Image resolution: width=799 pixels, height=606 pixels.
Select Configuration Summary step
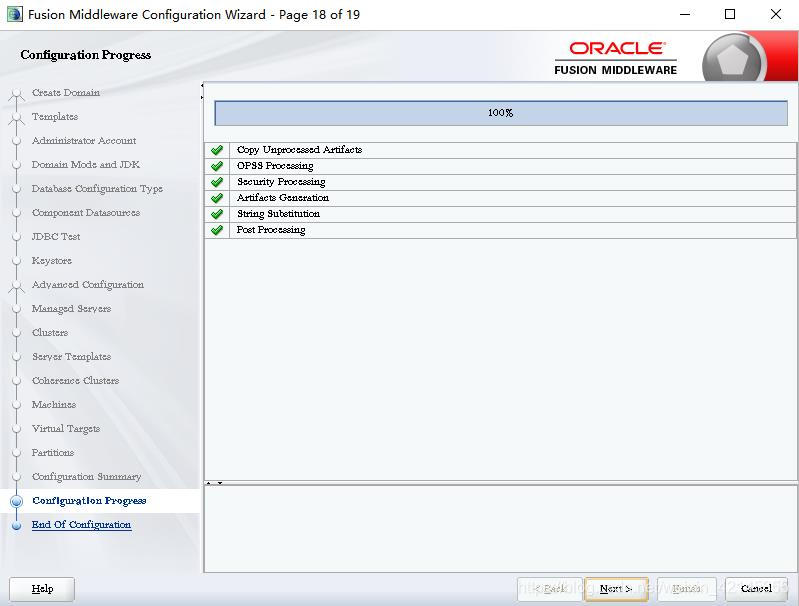tap(86, 477)
